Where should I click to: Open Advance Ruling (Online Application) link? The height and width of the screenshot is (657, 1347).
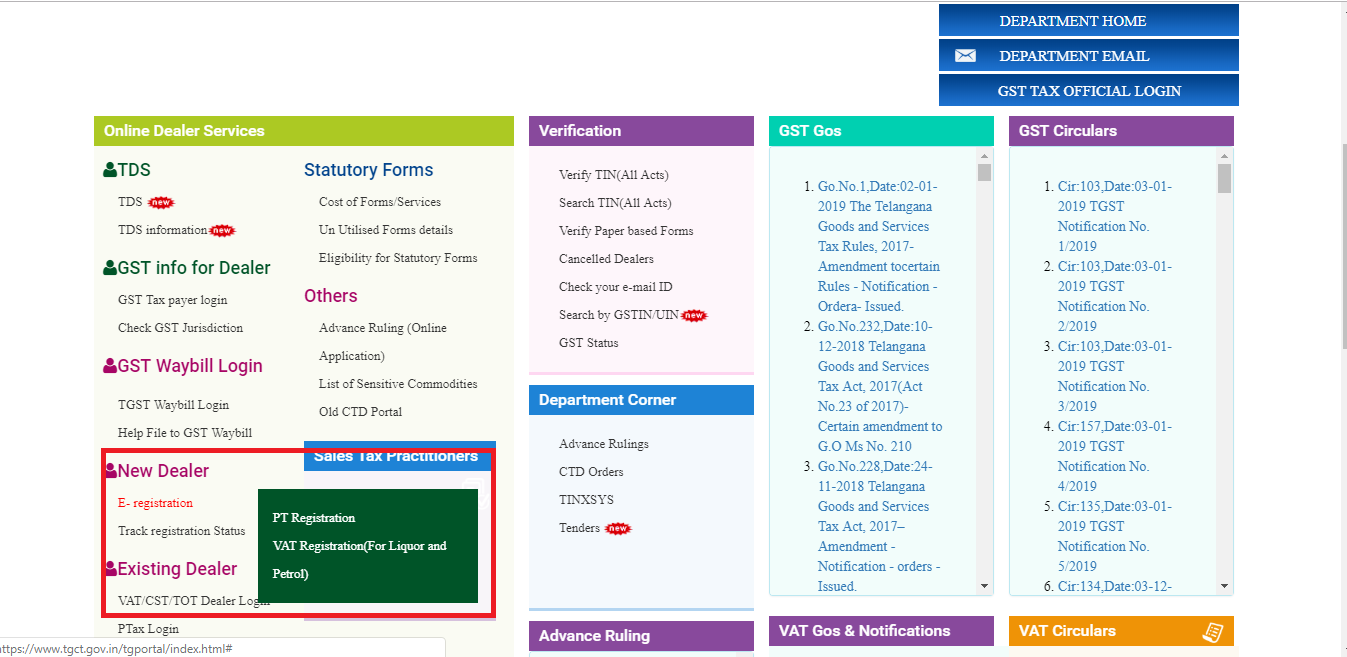(x=383, y=342)
